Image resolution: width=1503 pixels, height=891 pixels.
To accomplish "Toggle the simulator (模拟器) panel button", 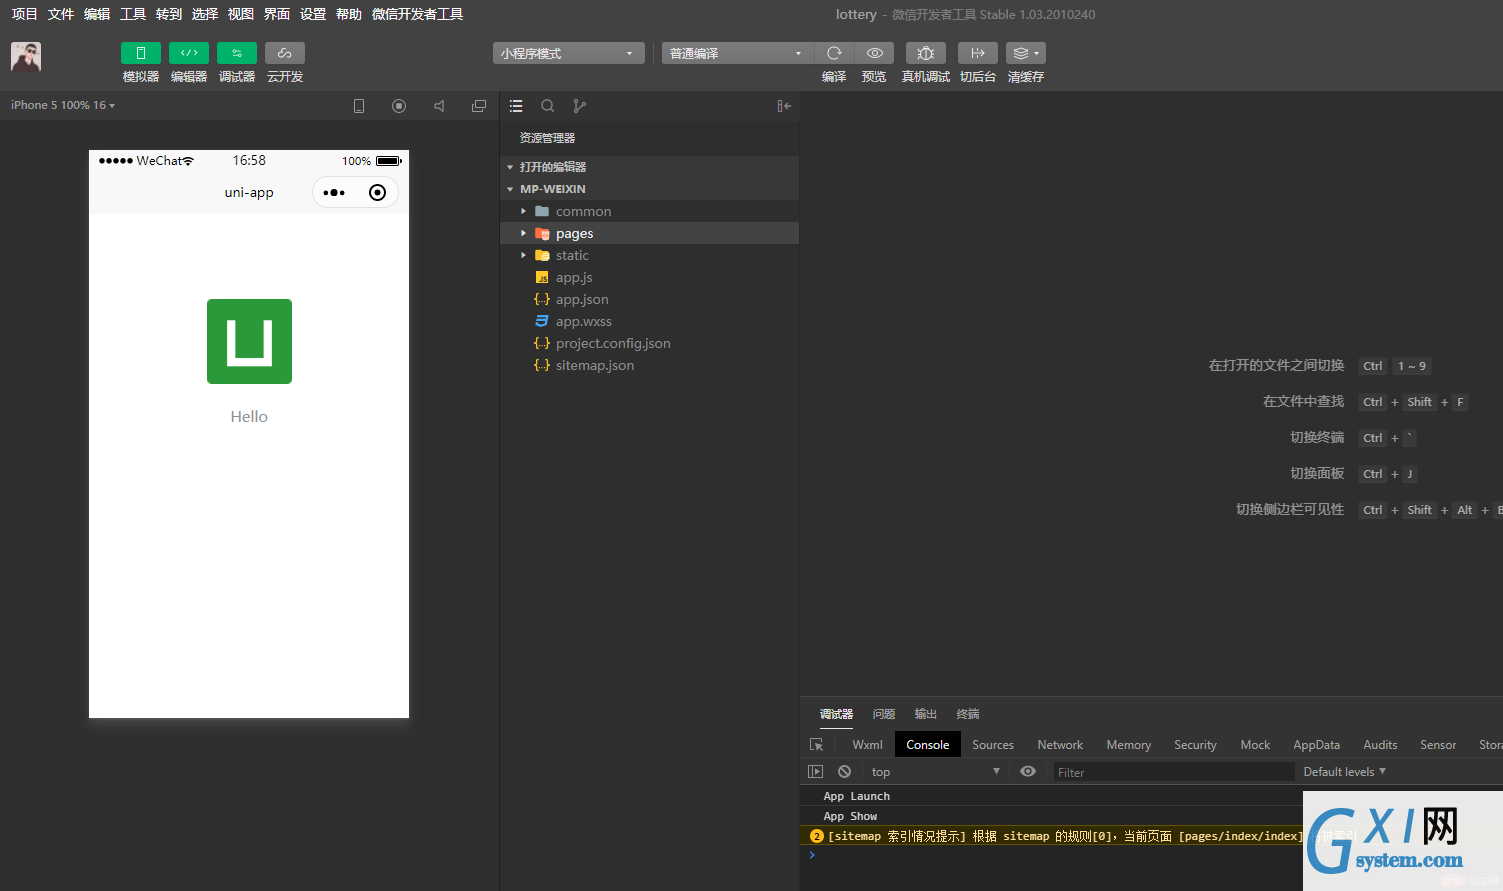I will point(141,53).
